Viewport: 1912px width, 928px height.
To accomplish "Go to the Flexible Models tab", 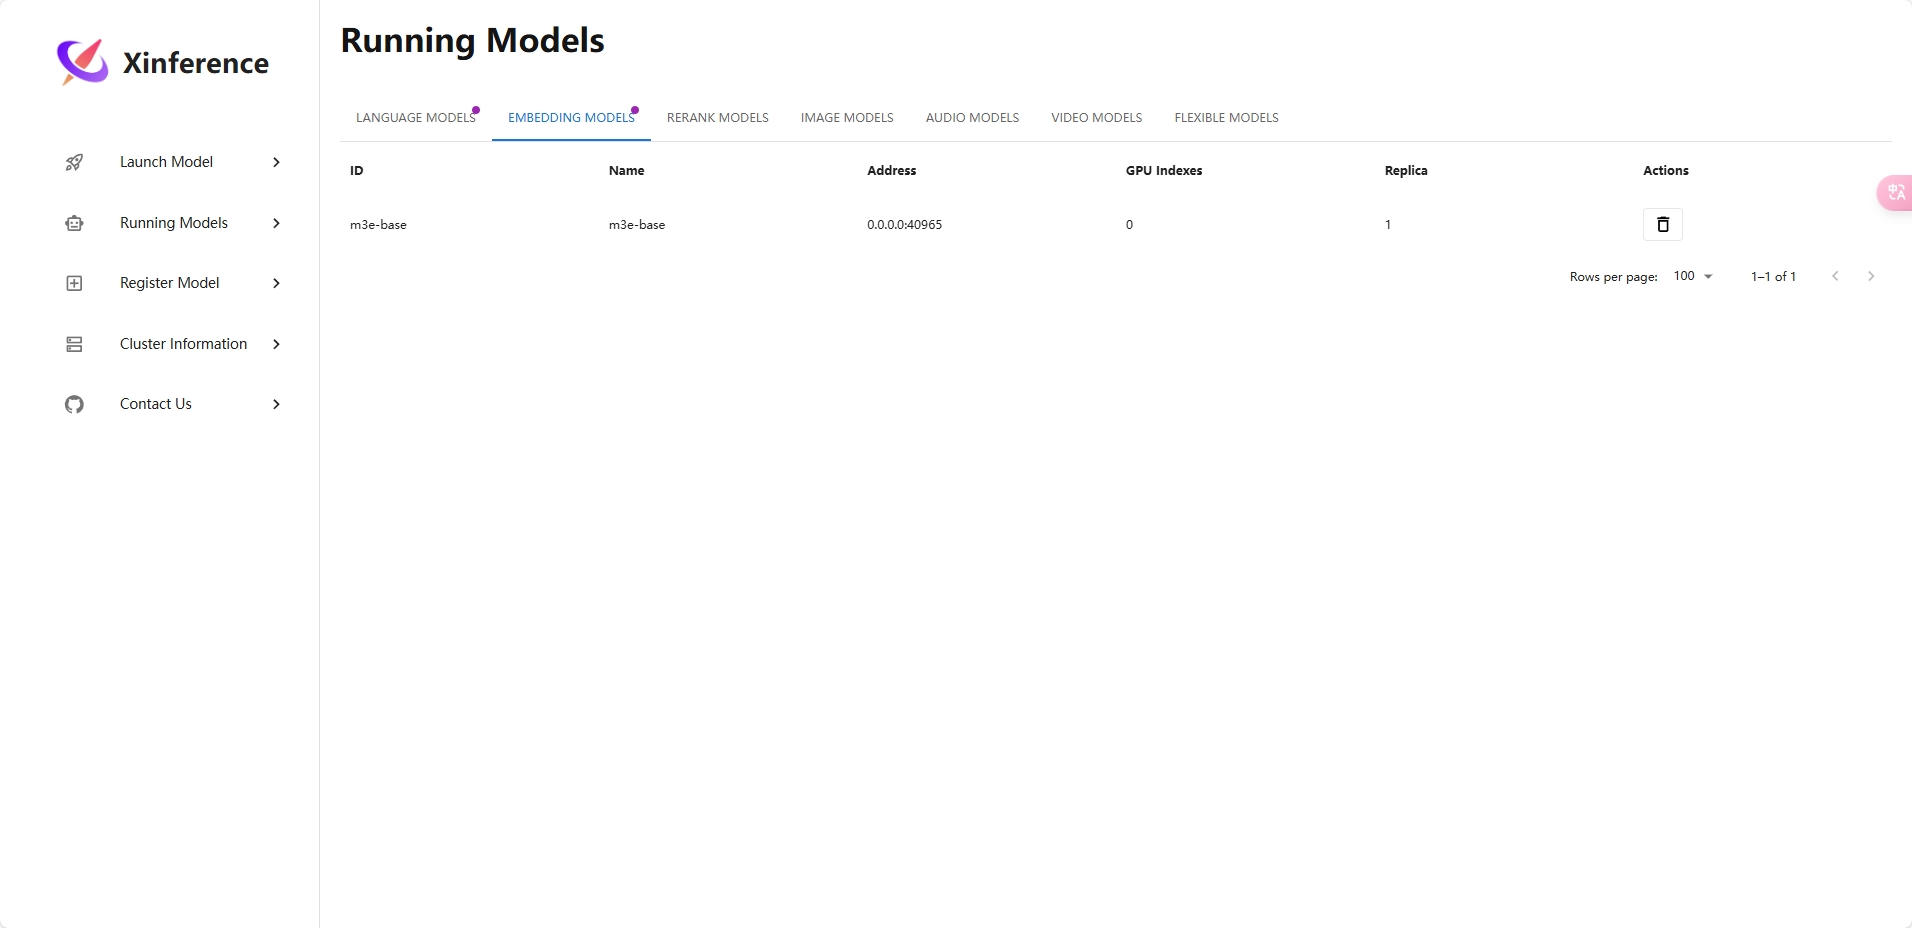I will (x=1226, y=118).
